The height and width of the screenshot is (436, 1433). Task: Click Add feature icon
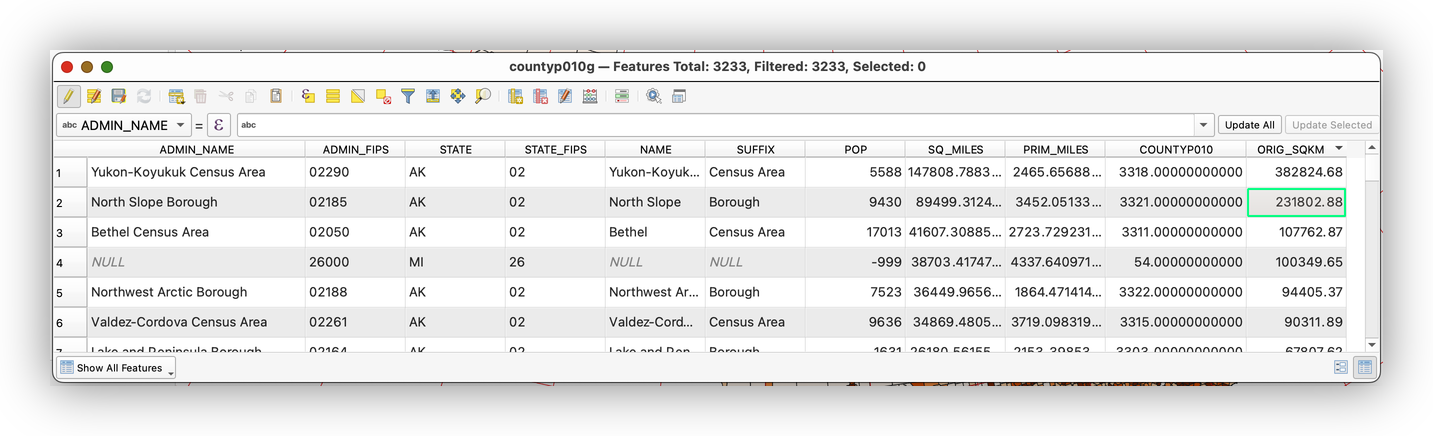tap(176, 96)
